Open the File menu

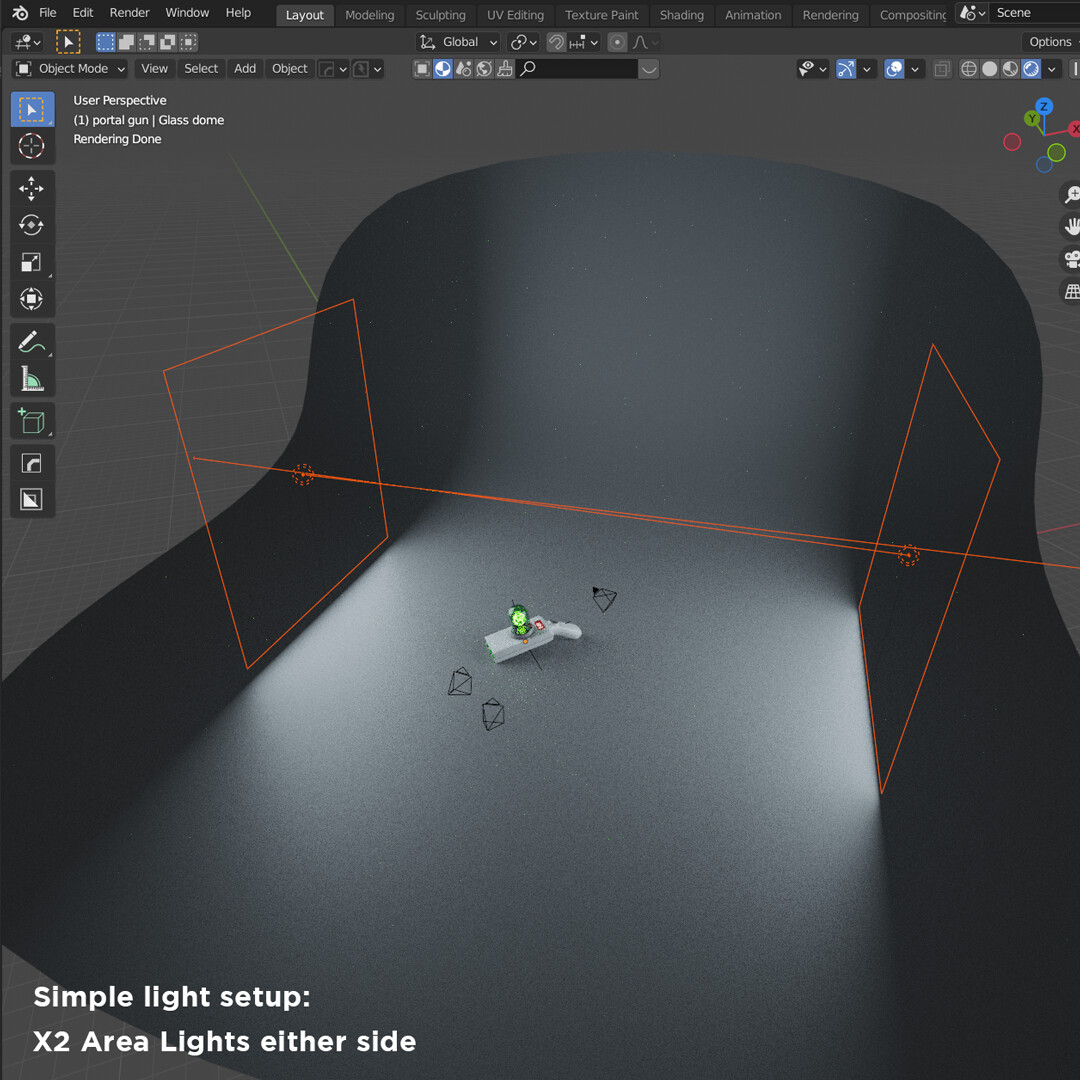click(48, 13)
